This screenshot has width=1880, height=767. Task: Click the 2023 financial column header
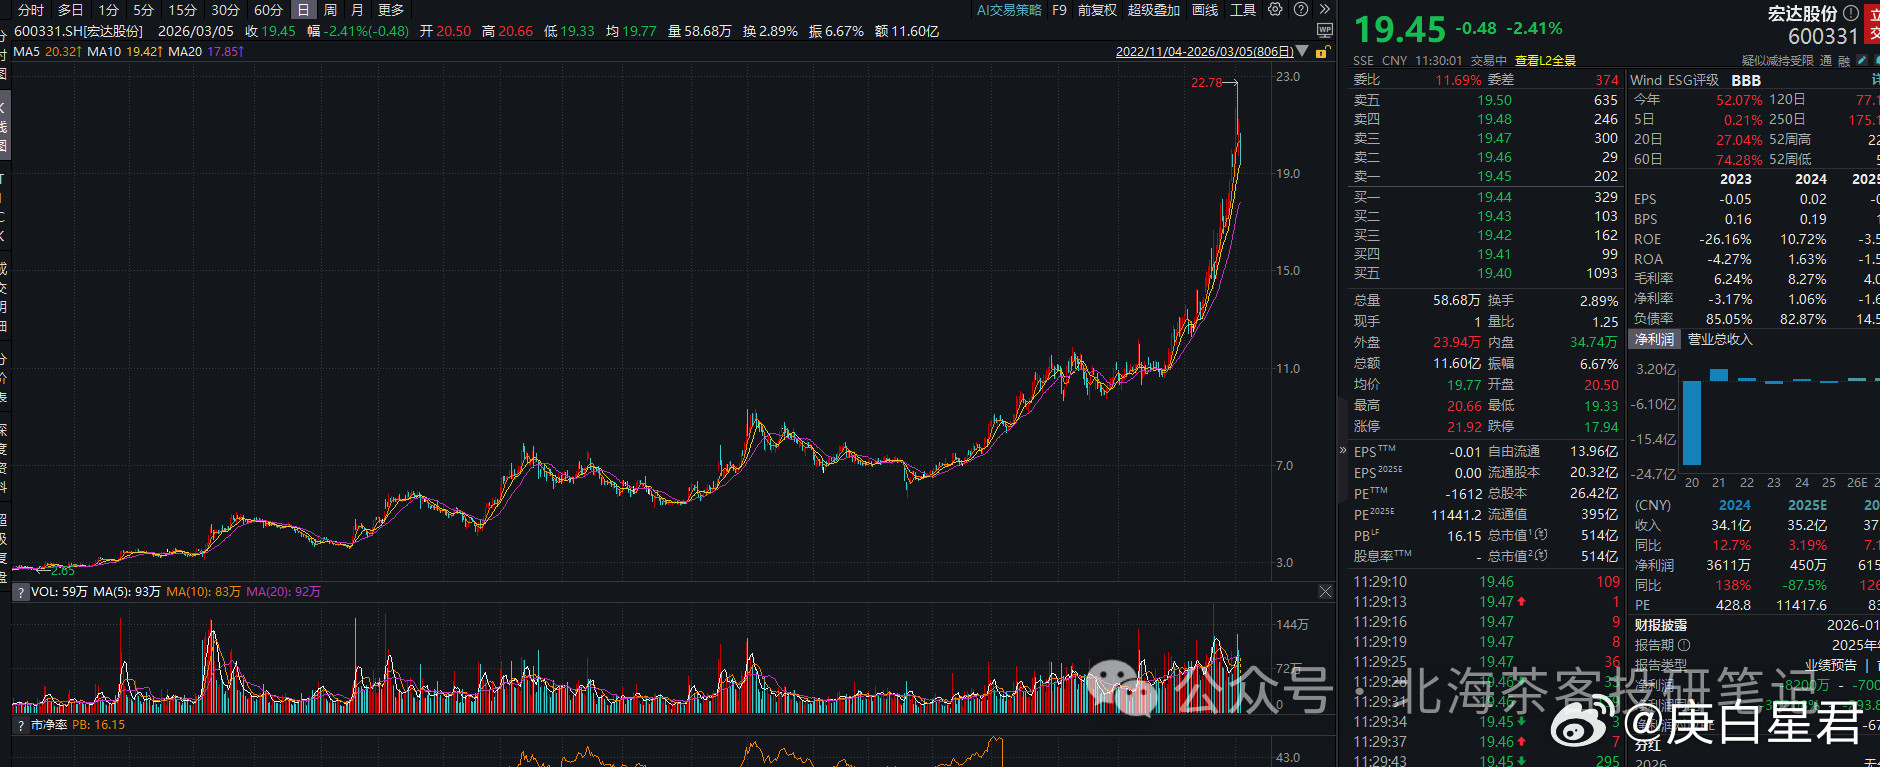pyautogui.click(x=1736, y=179)
